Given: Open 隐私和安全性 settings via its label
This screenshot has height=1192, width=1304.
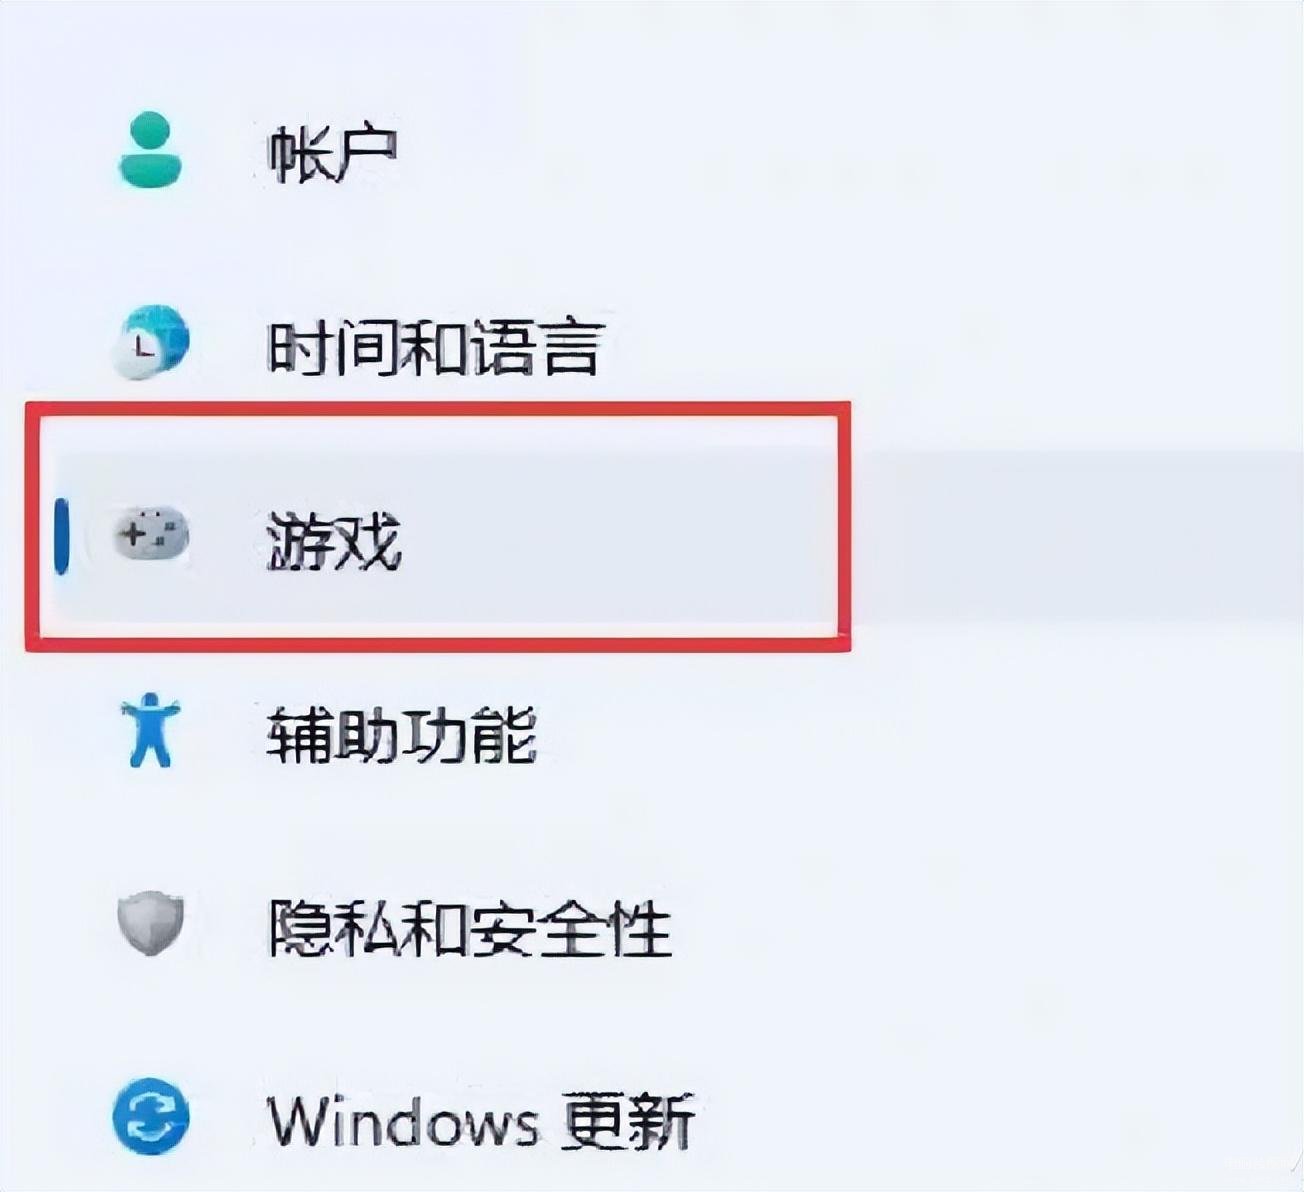Looking at the screenshot, I should click(470, 927).
